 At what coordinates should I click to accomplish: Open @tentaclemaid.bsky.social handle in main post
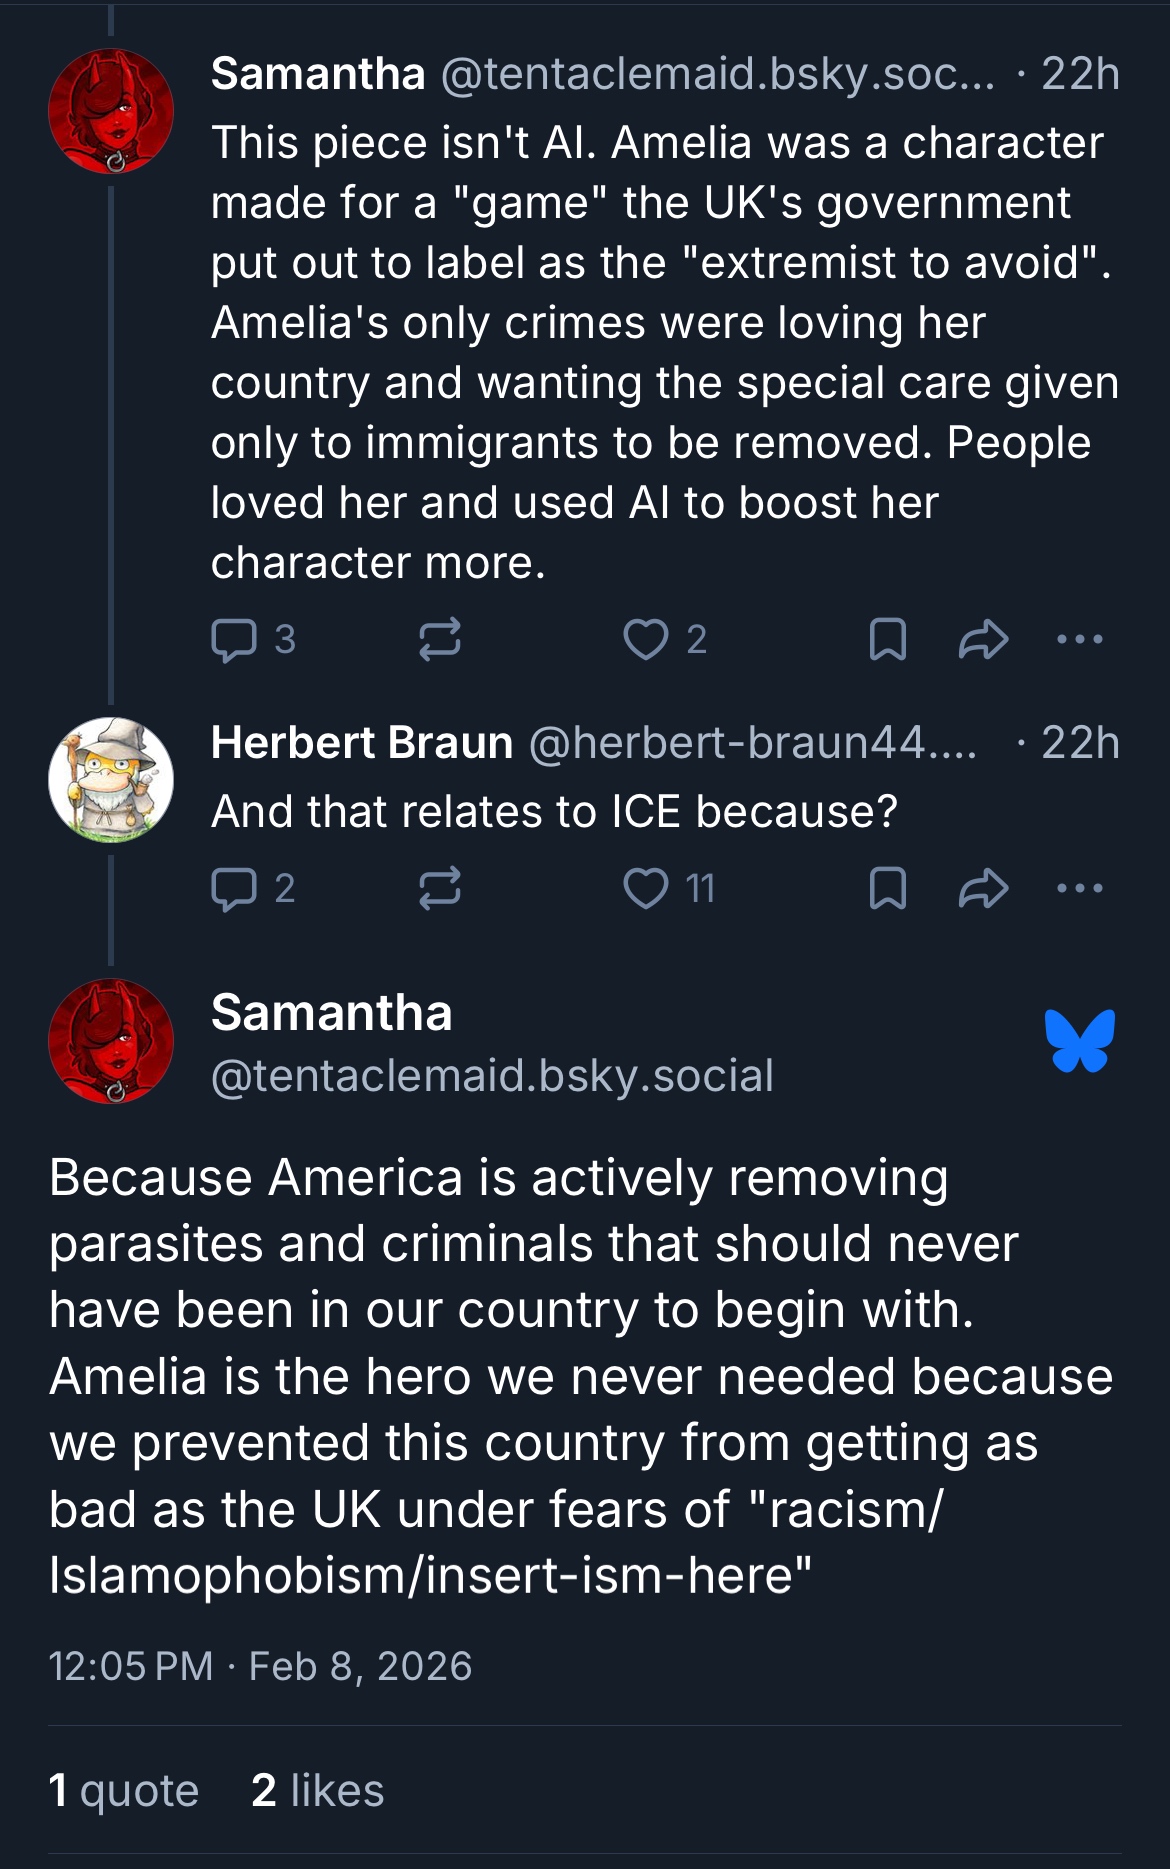tap(492, 1076)
